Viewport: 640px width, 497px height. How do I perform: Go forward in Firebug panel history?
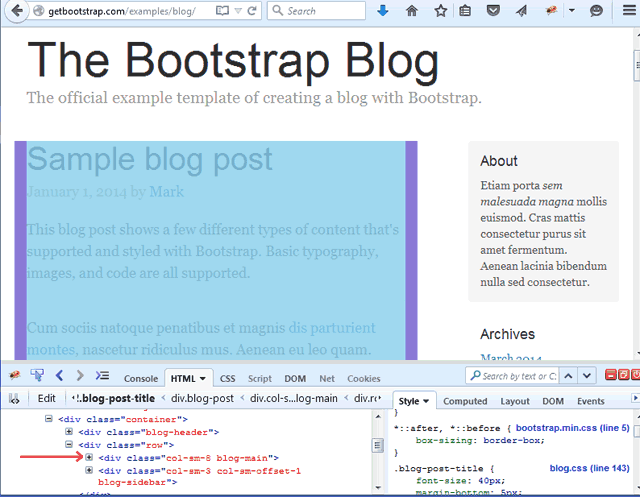(80, 375)
